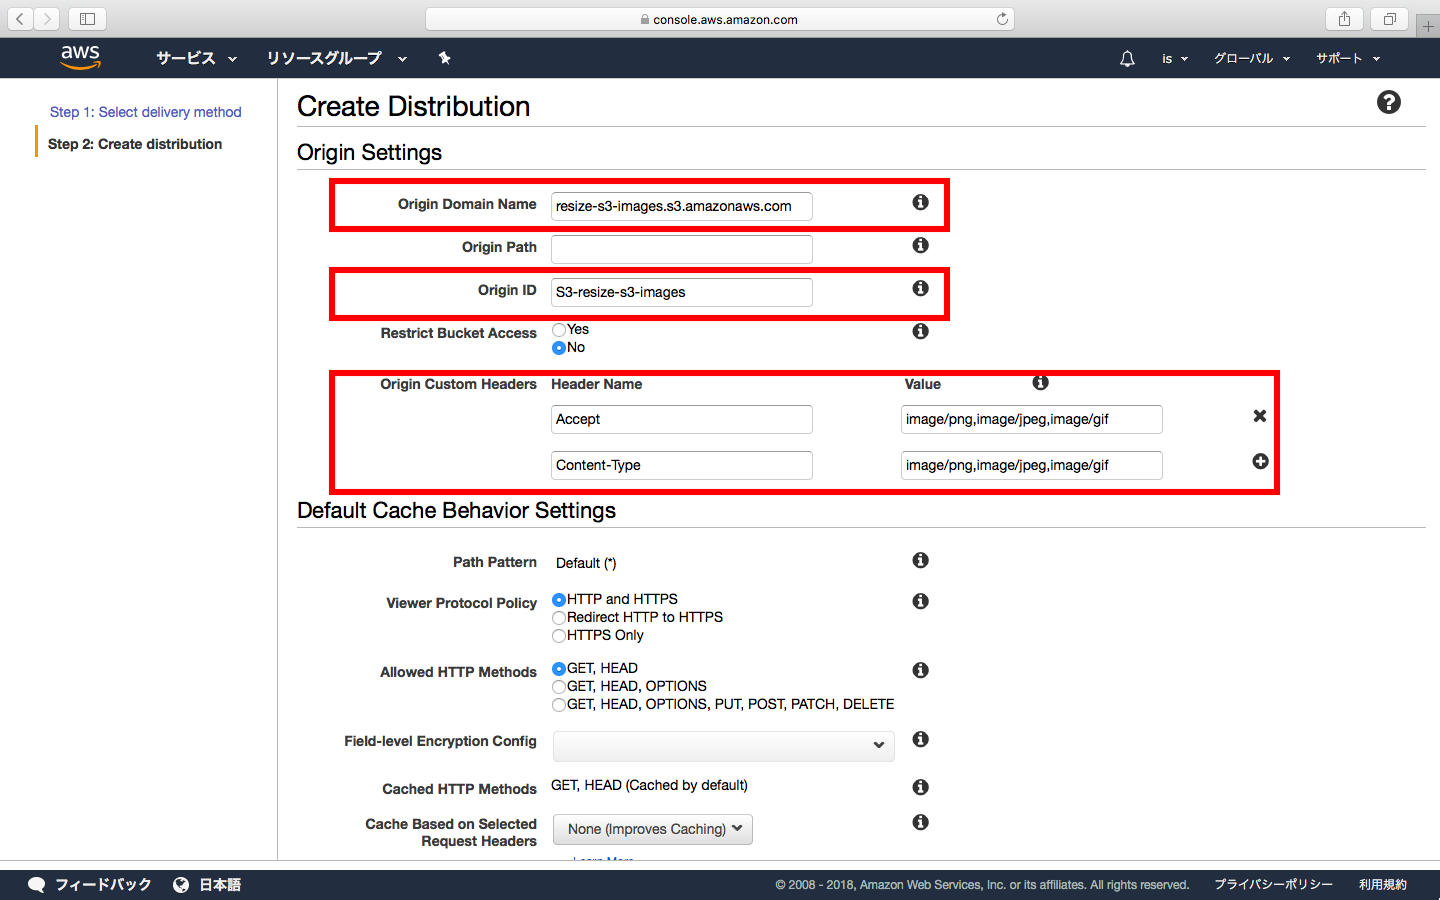Select GET, HEAD, OPTIONS allowed methods
The height and width of the screenshot is (900, 1440).
click(x=559, y=686)
